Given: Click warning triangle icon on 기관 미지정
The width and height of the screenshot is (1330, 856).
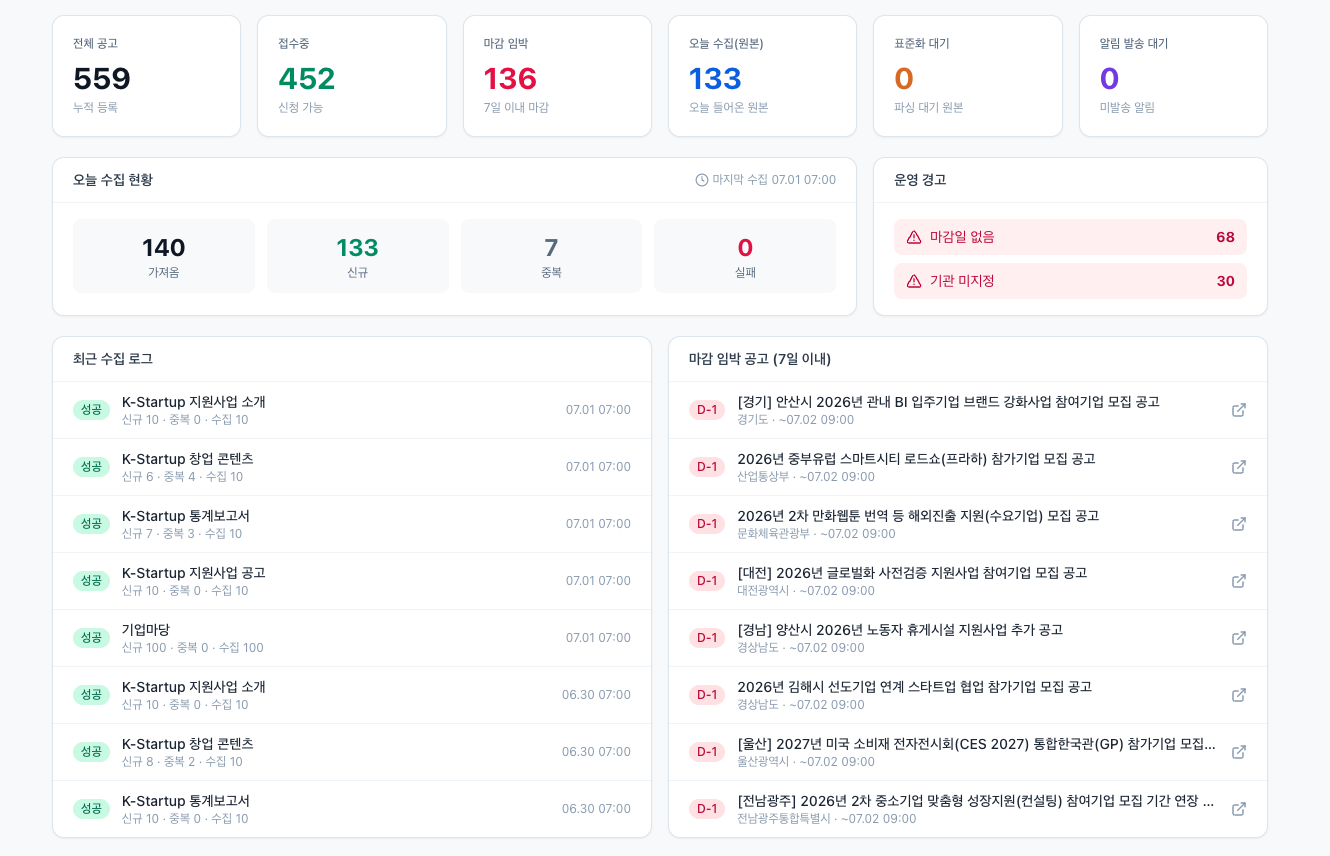Looking at the screenshot, I should tap(913, 281).
